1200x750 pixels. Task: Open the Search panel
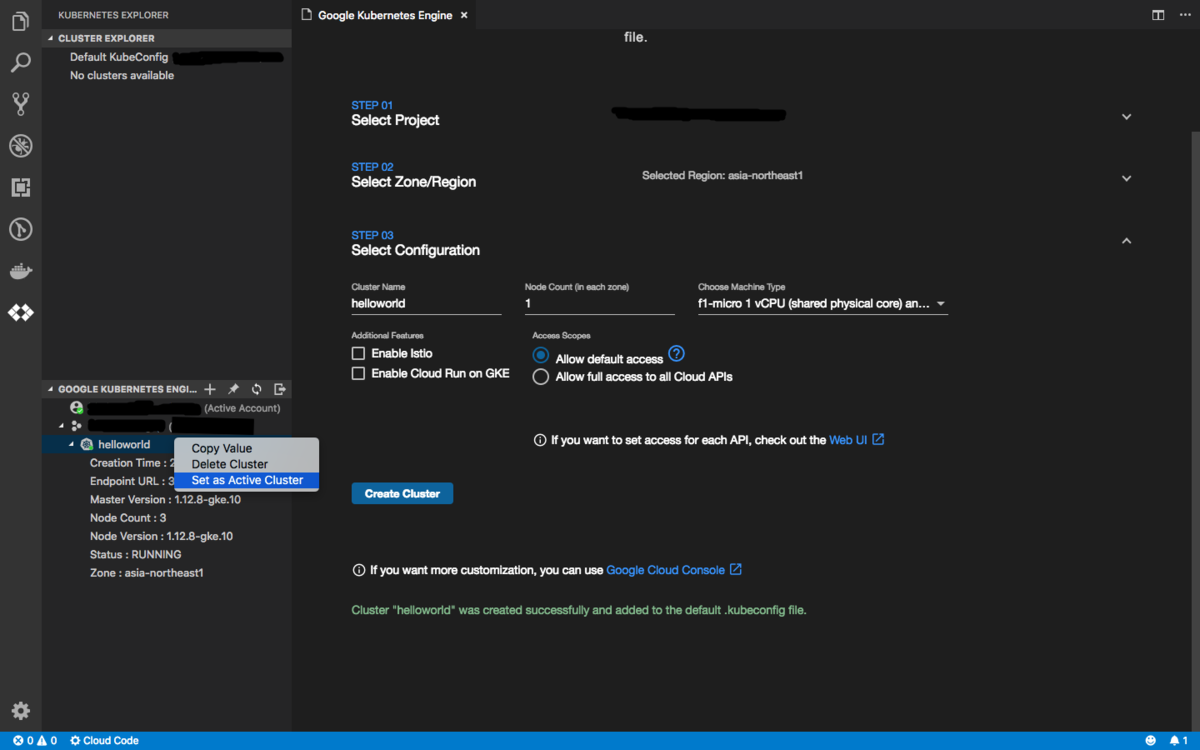pos(20,62)
